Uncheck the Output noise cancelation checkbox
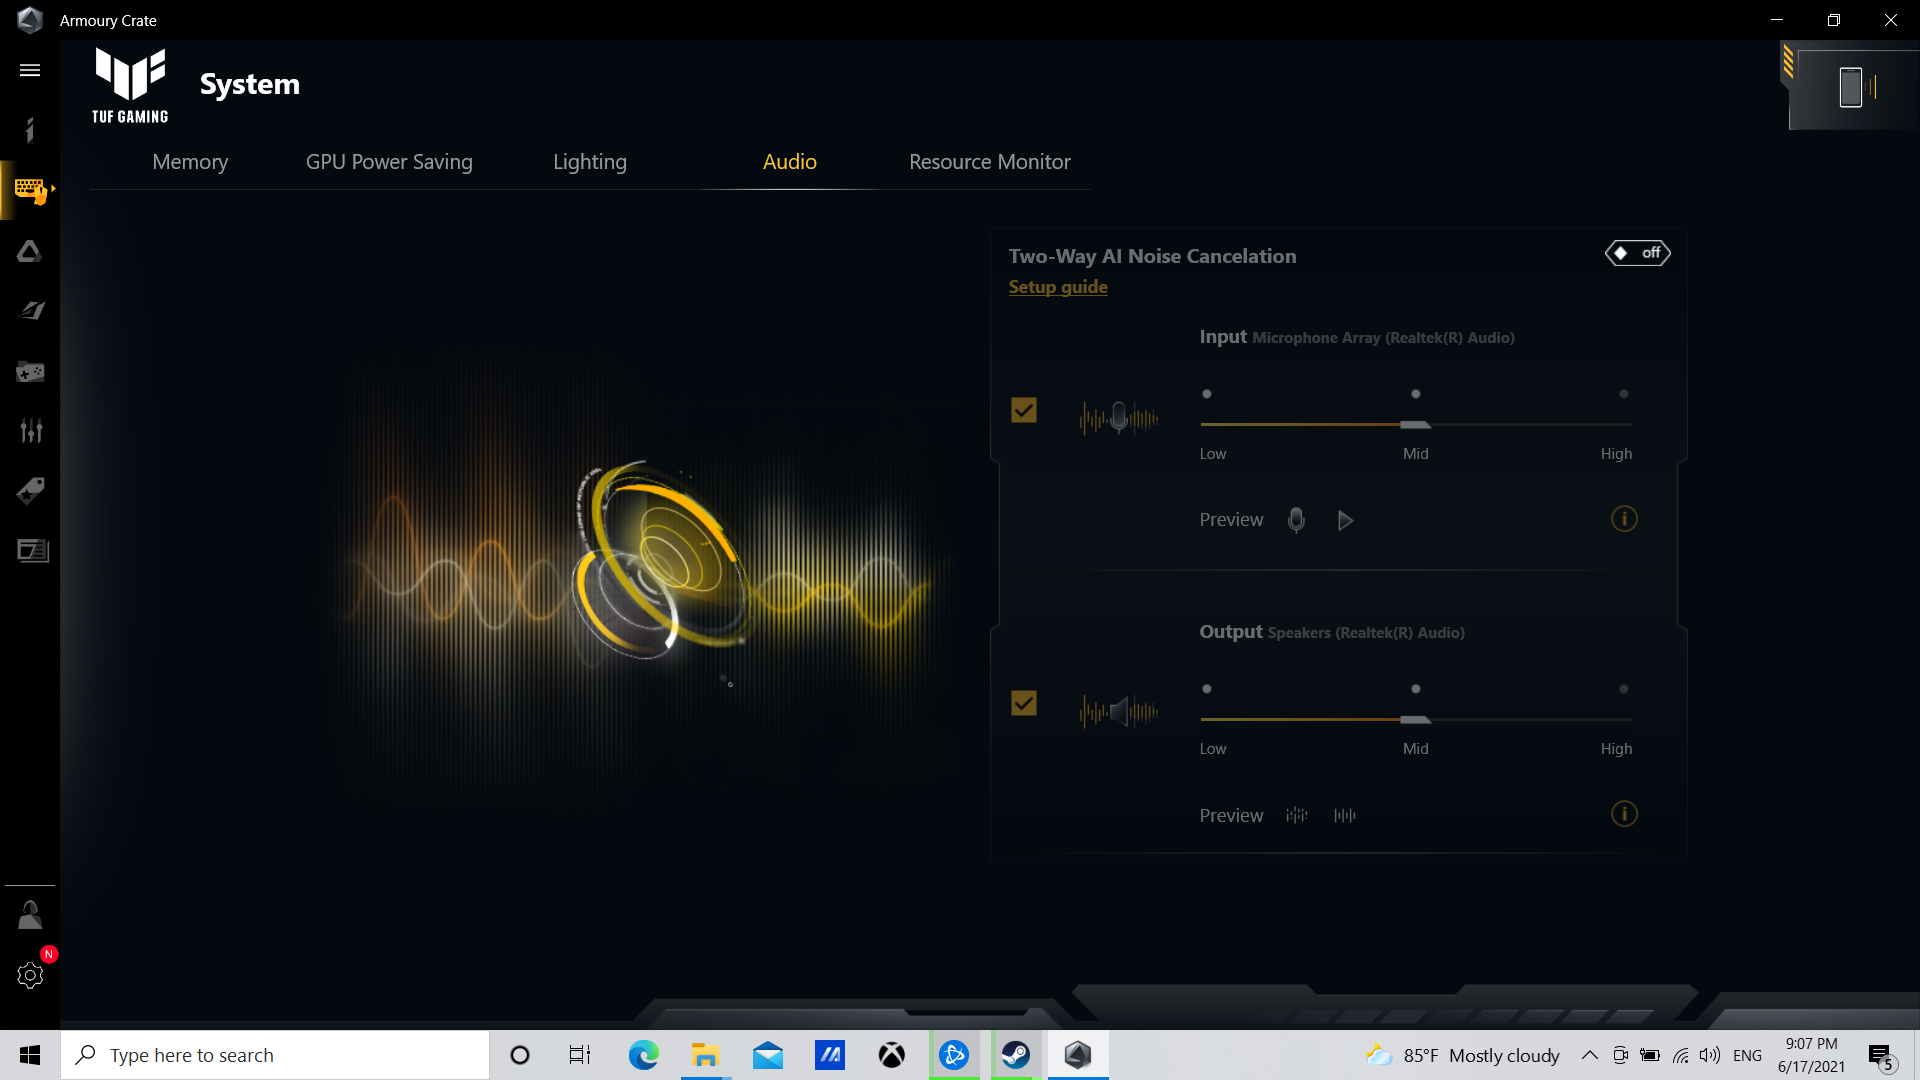Screen dimensions: 1920x1080 [1024, 703]
